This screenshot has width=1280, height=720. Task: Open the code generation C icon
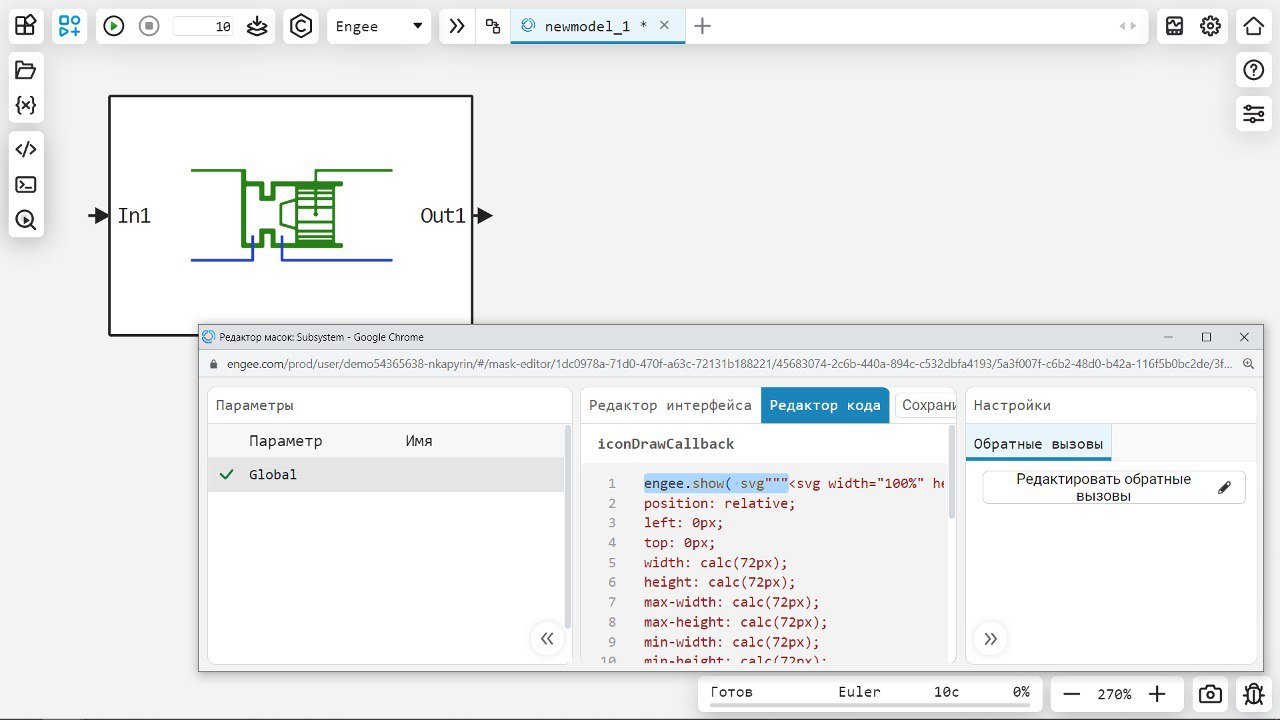click(x=301, y=26)
